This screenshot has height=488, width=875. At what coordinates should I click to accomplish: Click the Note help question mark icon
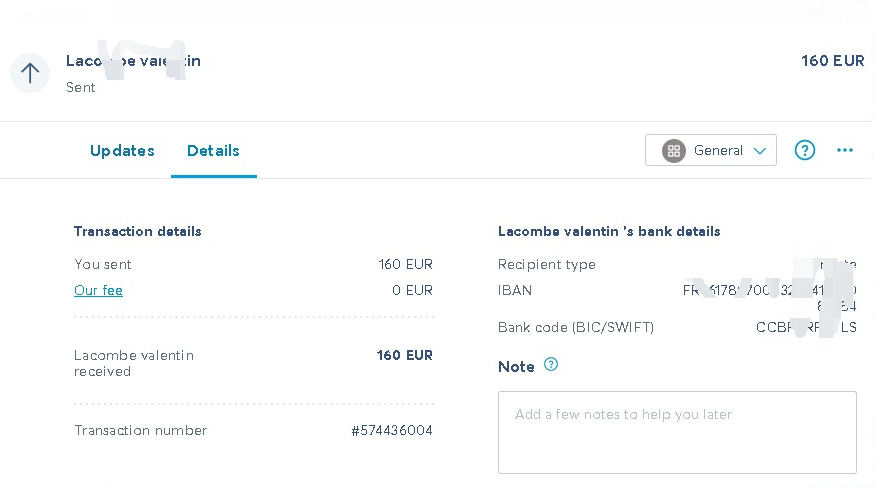coord(551,365)
